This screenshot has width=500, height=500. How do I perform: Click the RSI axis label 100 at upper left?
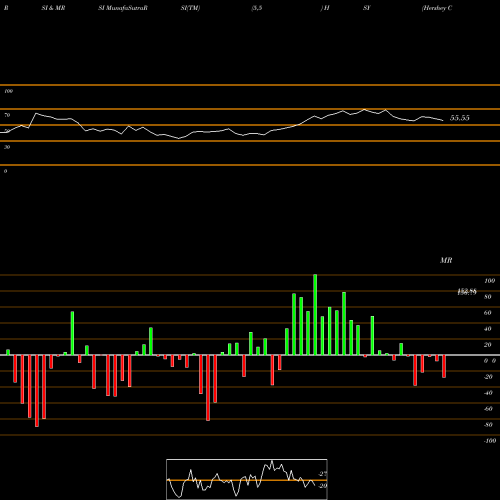(x=8, y=91)
